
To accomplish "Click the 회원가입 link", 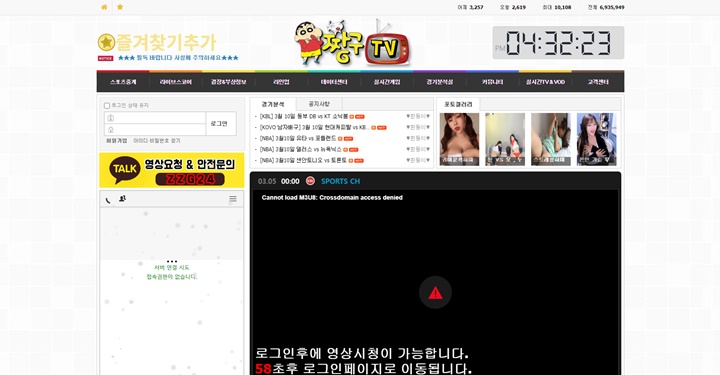I will point(117,141).
